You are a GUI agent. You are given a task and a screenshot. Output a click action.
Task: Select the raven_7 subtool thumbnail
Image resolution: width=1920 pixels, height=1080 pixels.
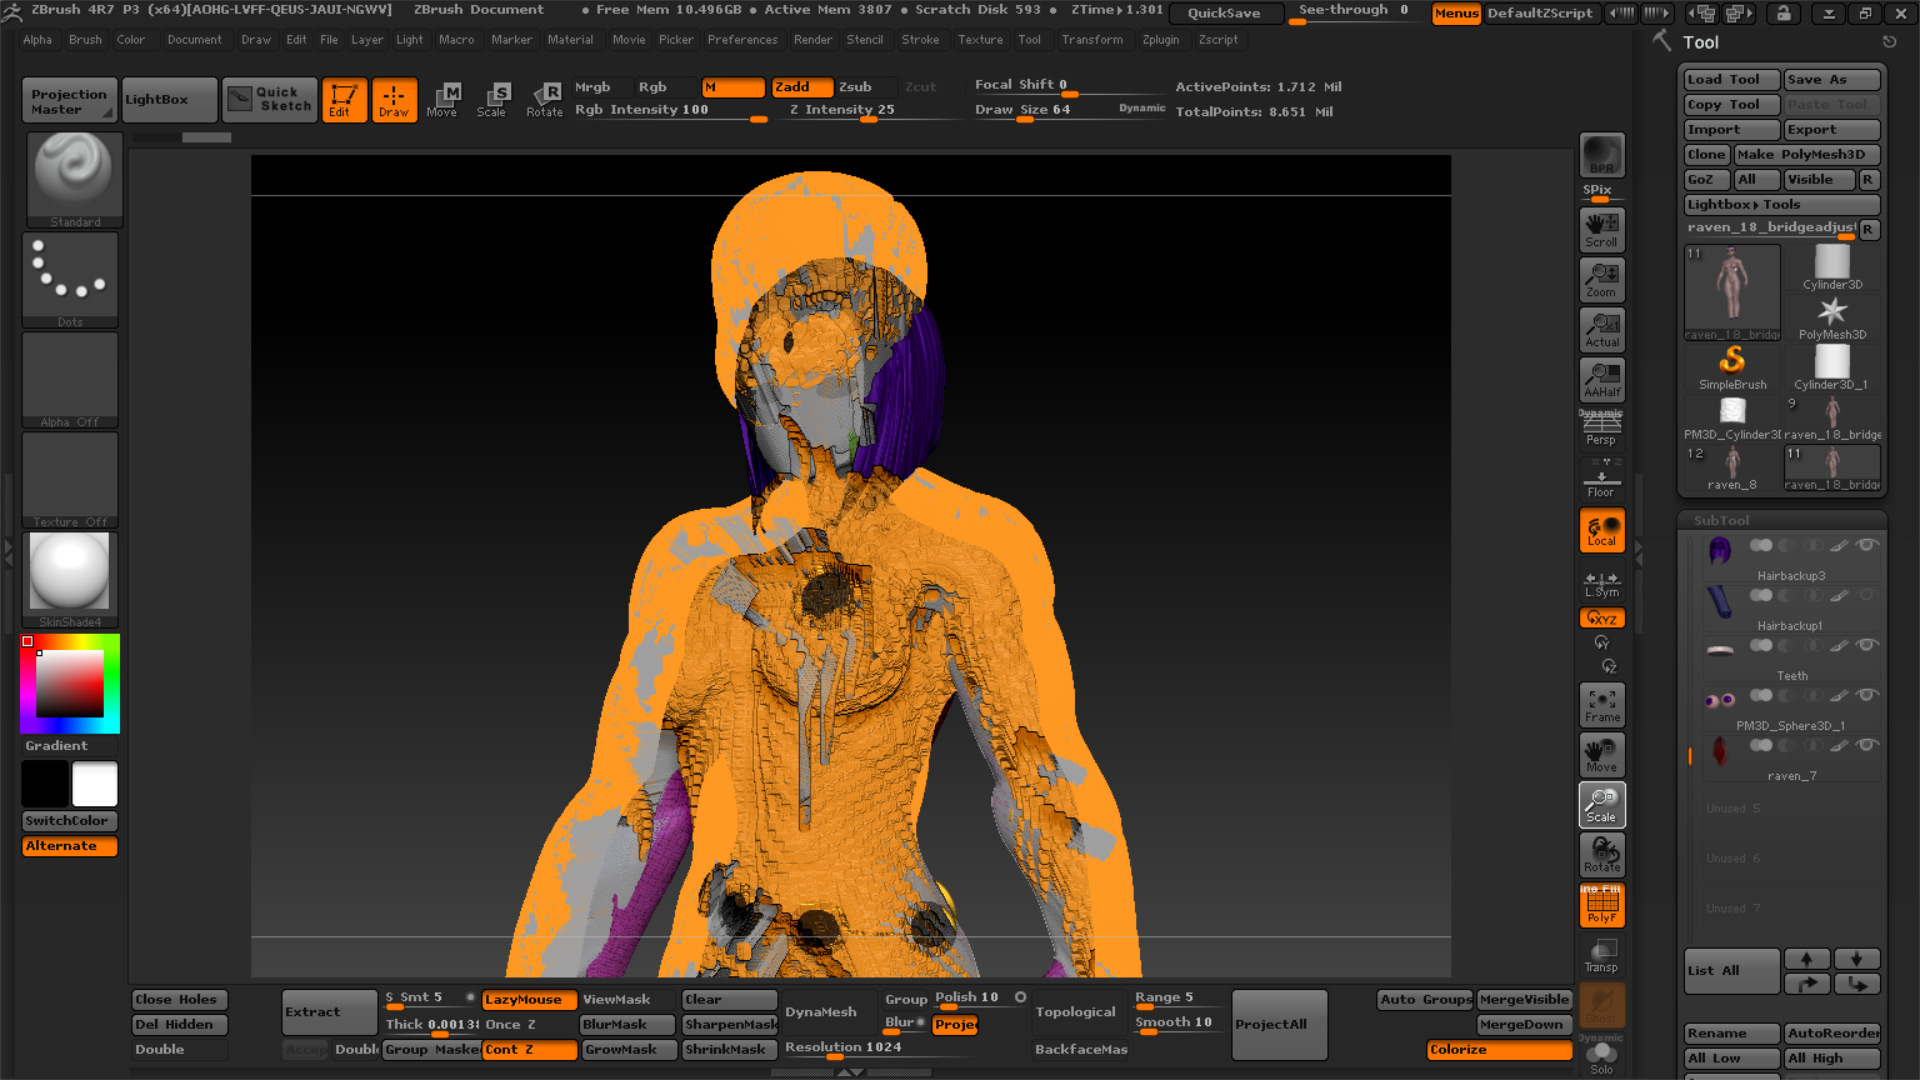(x=1720, y=751)
